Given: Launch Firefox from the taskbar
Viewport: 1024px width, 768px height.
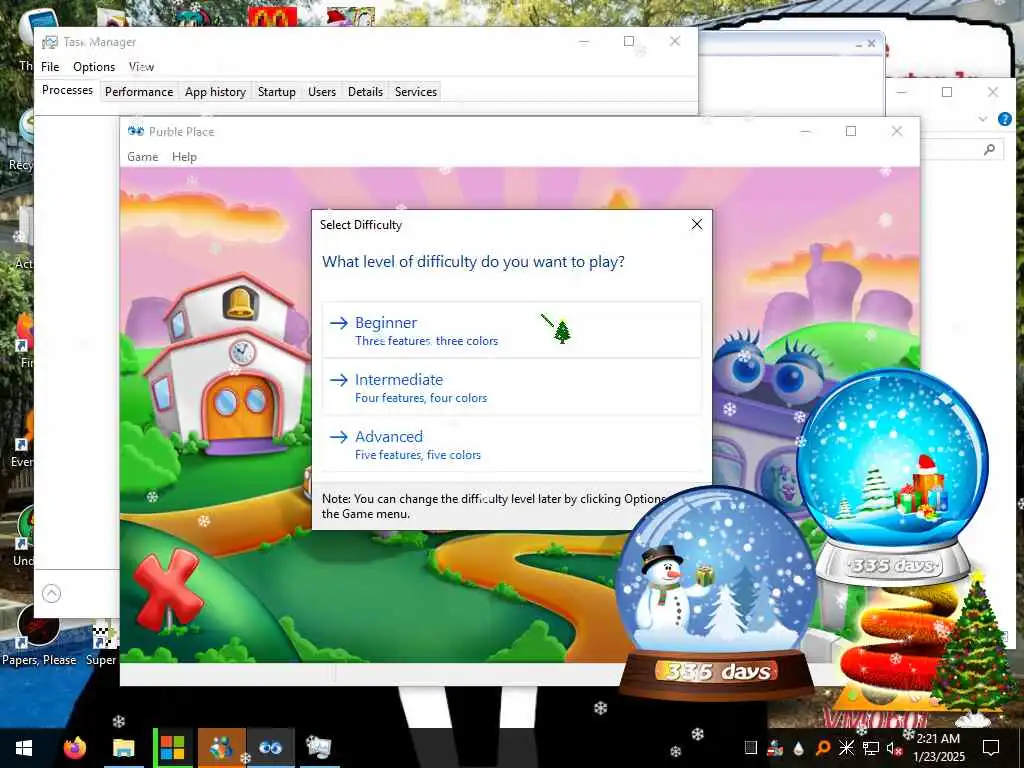Looking at the screenshot, I should click(x=75, y=748).
